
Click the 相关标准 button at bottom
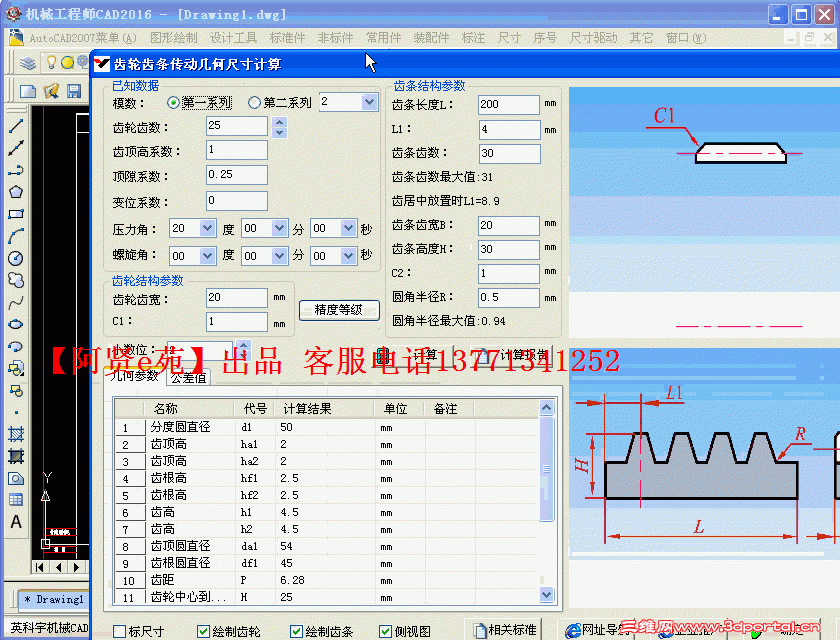pyautogui.click(x=512, y=631)
